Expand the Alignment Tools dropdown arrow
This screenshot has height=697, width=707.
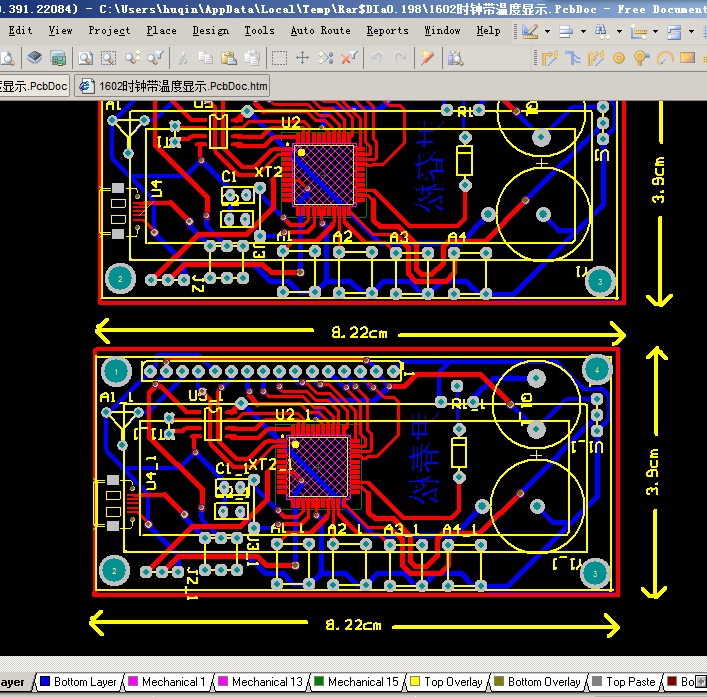[x=583, y=32]
